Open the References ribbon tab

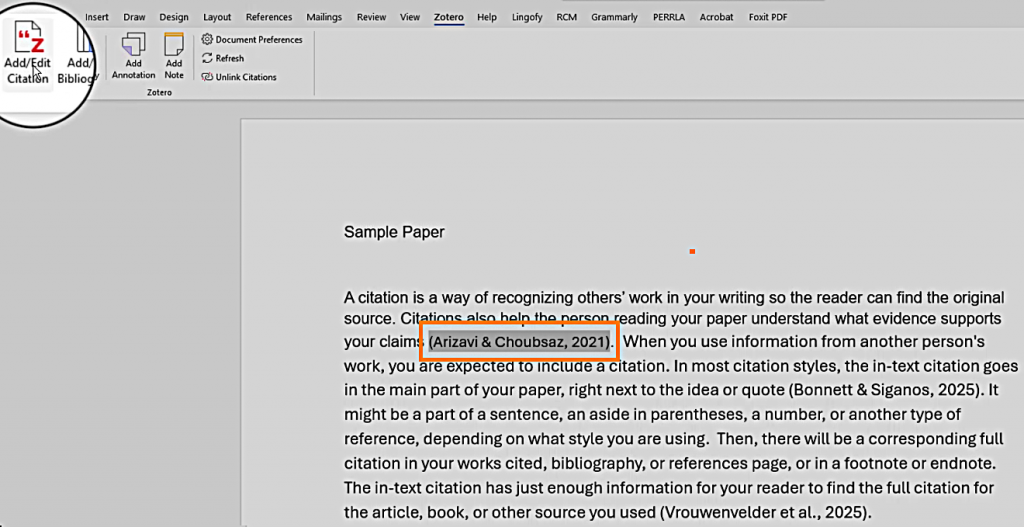[269, 17]
